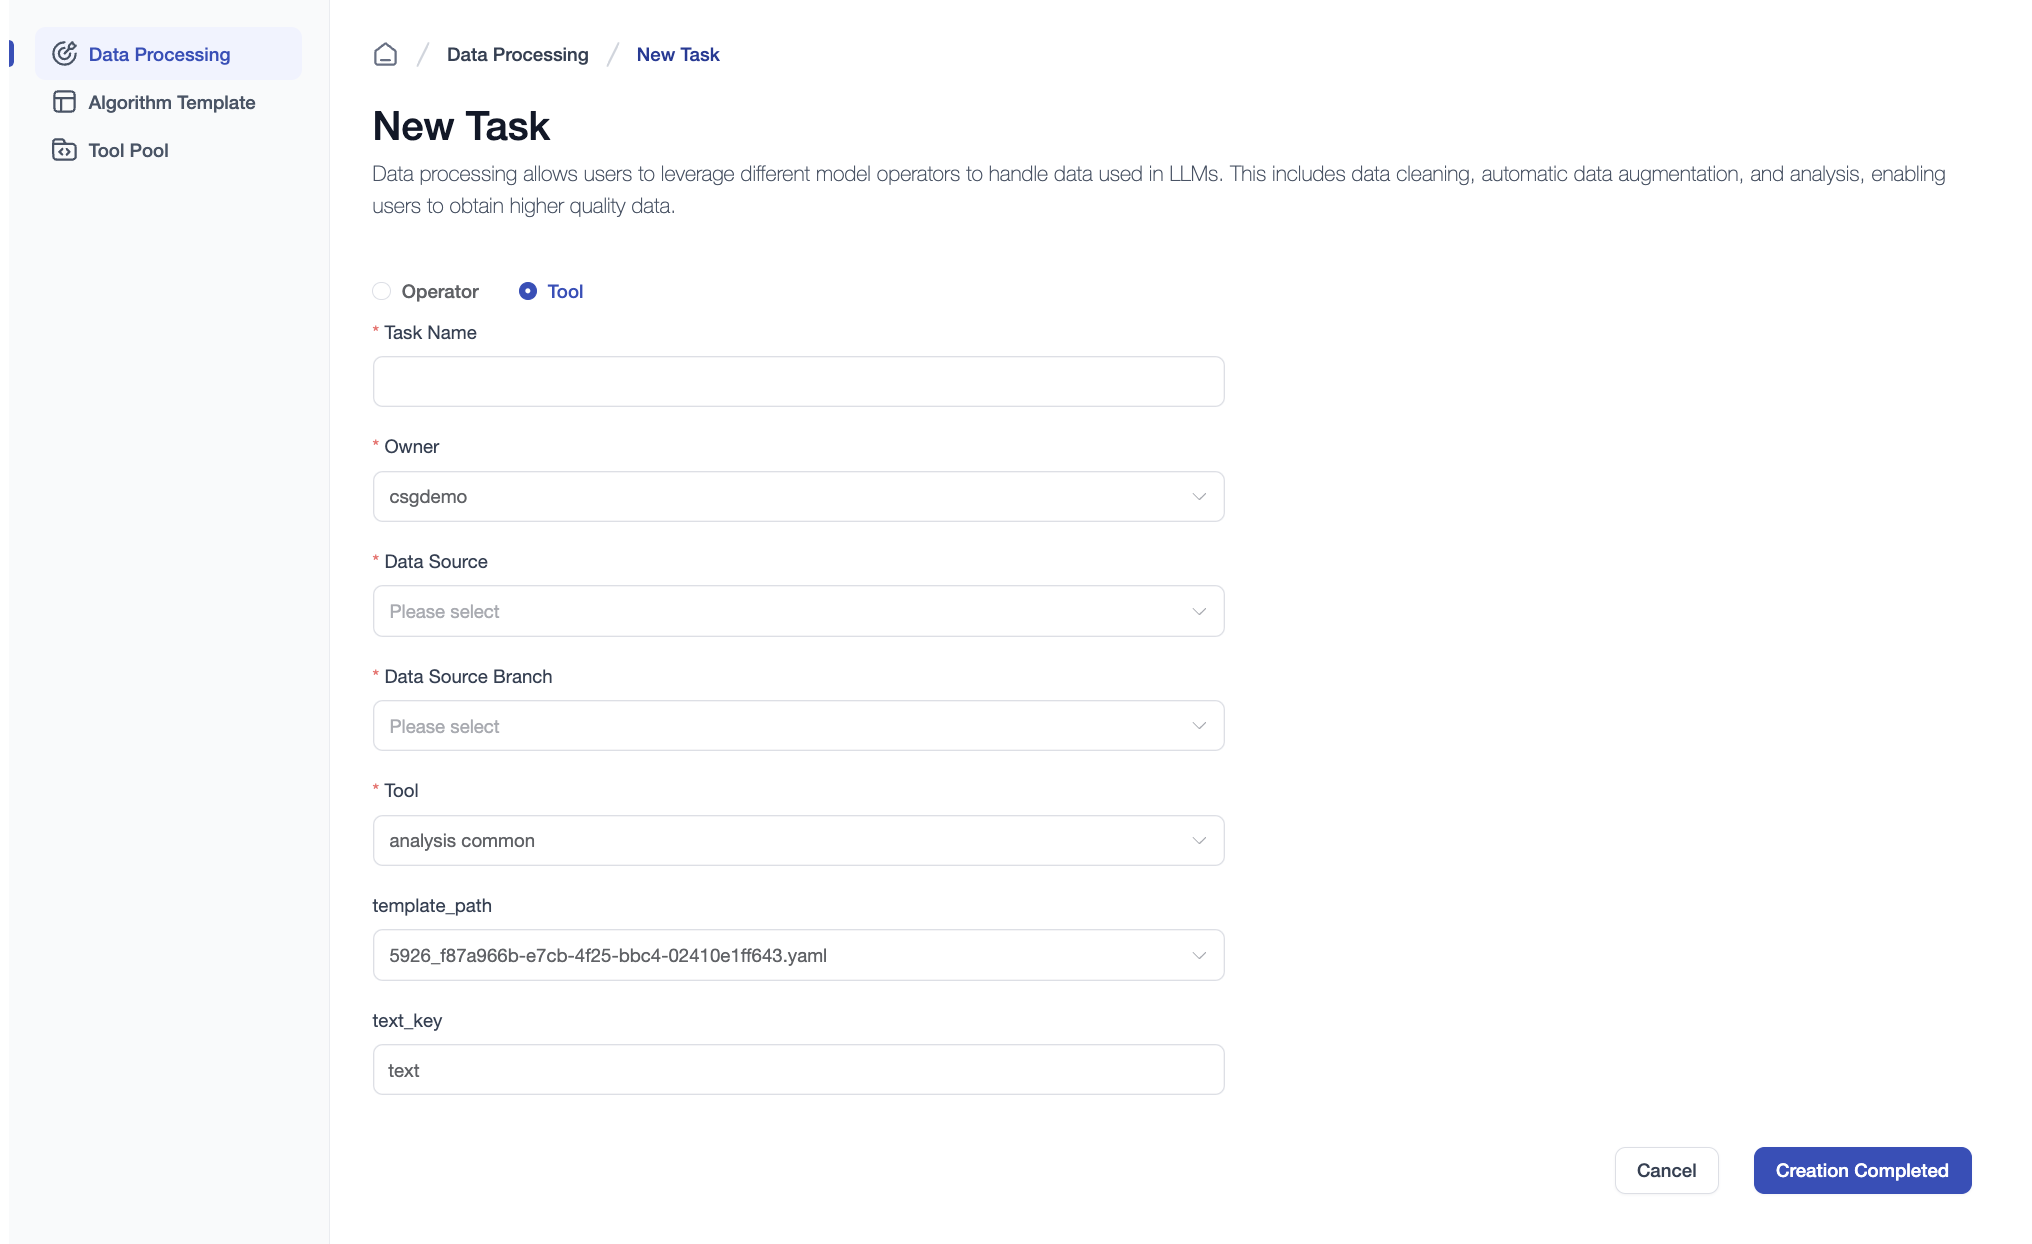Open the Data Source Branch dropdown

pos(797,726)
